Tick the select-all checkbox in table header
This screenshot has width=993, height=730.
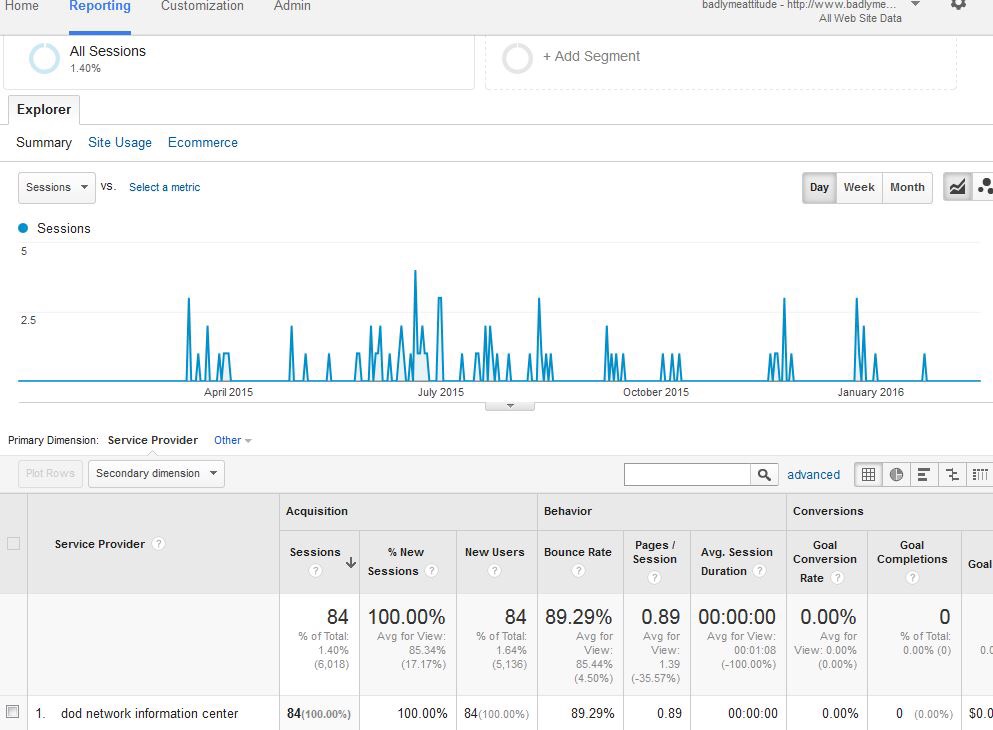(13, 544)
